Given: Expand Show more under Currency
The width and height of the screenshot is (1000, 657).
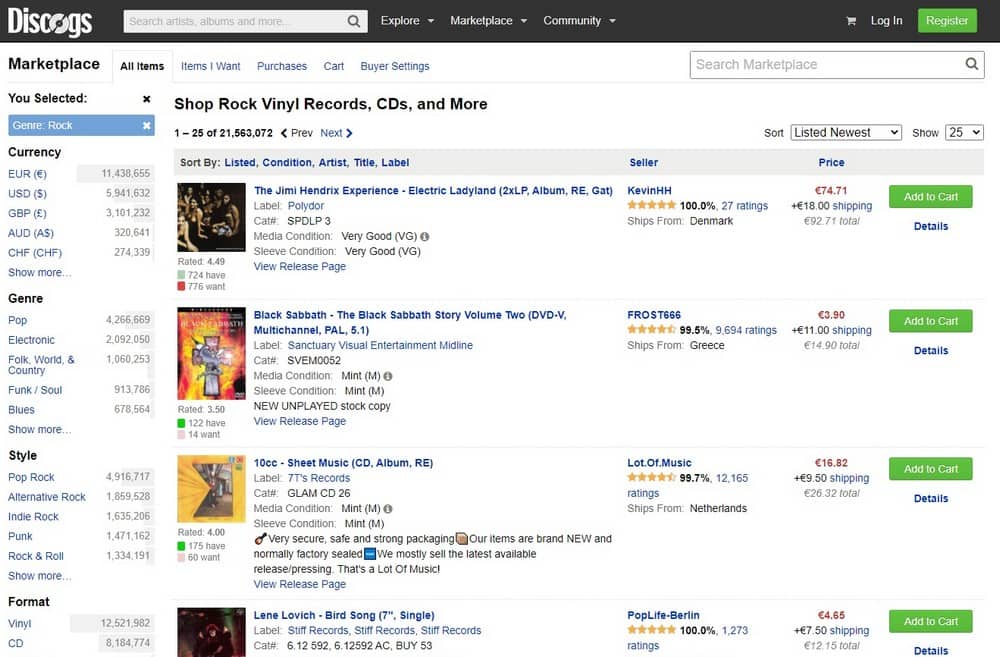Looking at the screenshot, I should pos(40,272).
